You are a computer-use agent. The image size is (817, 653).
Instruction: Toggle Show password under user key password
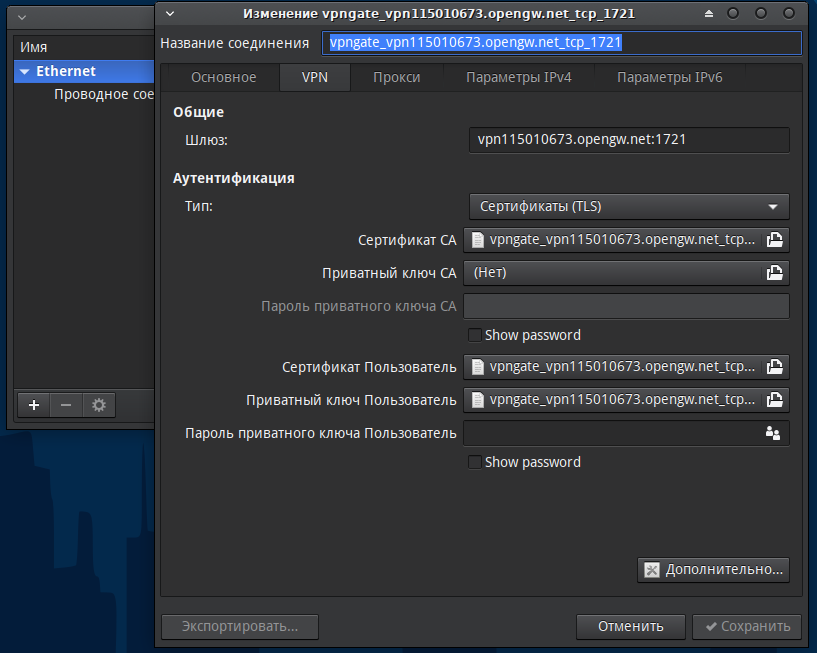click(x=476, y=462)
